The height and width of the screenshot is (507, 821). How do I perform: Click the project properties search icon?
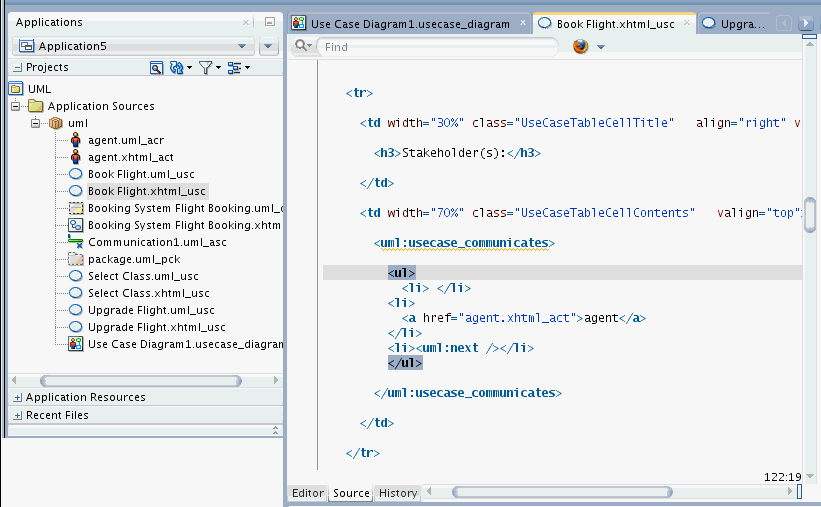pyautogui.click(x=156, y=68)
